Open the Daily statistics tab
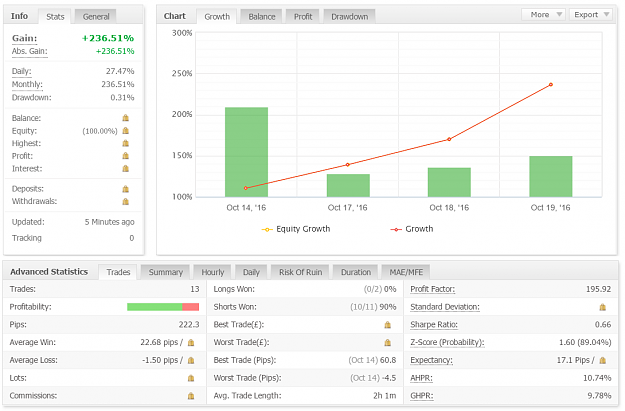 [251, 272]
